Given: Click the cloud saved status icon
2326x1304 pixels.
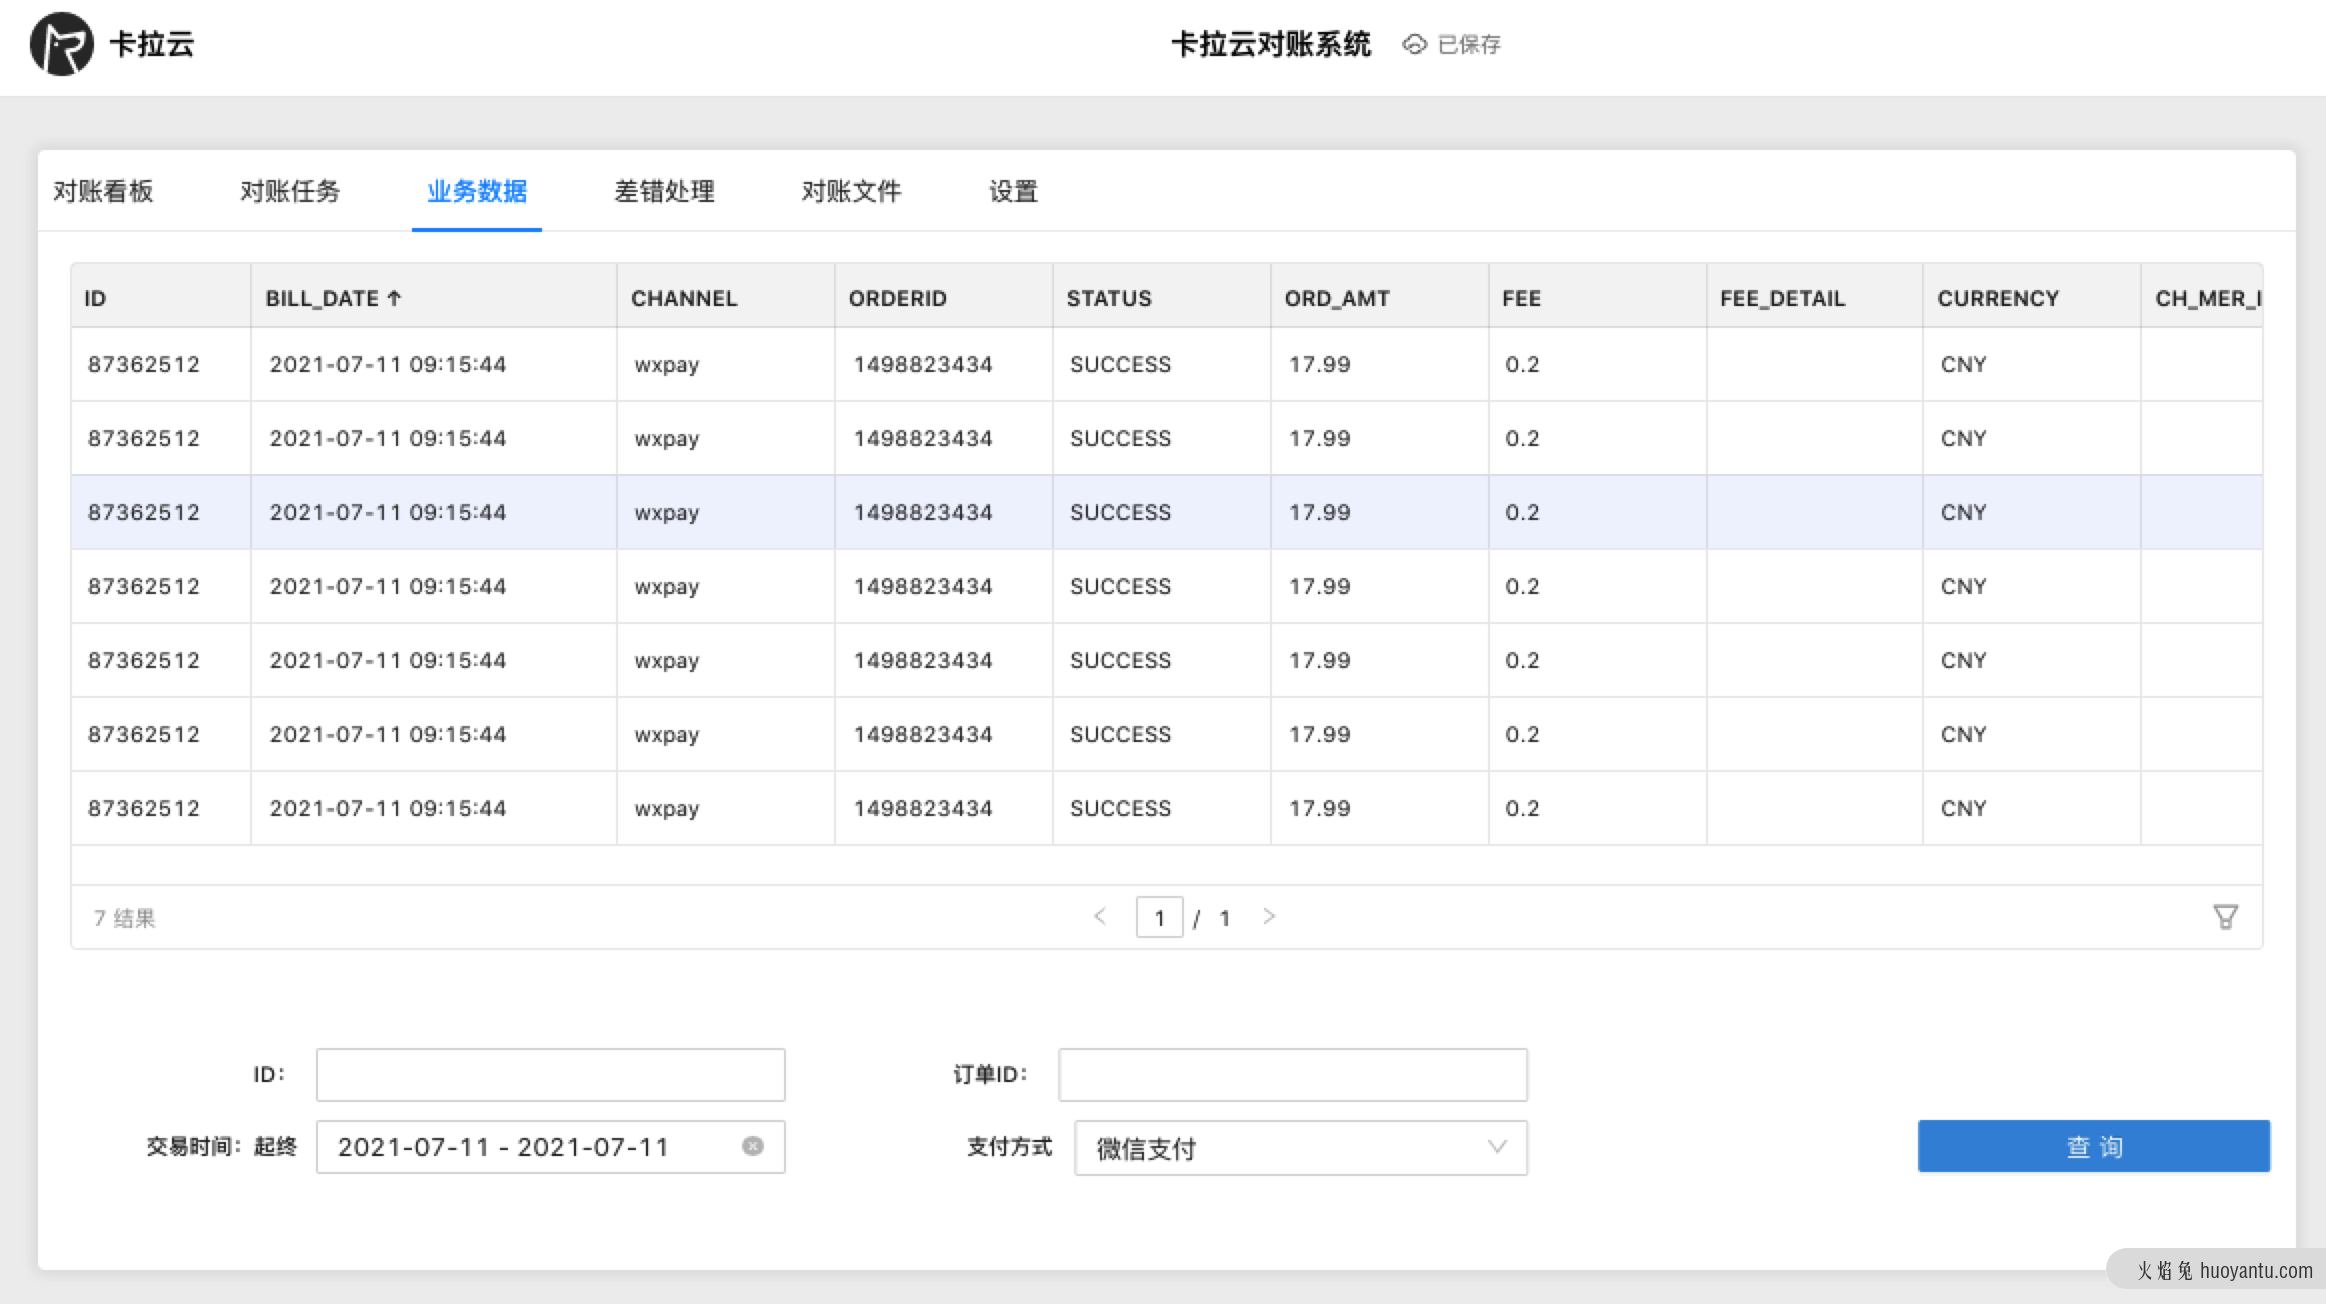Looking at the screenshot, I should (1414, 44).
